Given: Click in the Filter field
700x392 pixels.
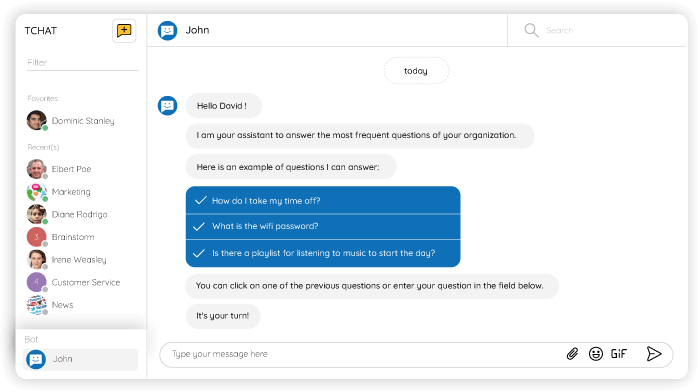Looking at the screenshot, I should 82,63.
